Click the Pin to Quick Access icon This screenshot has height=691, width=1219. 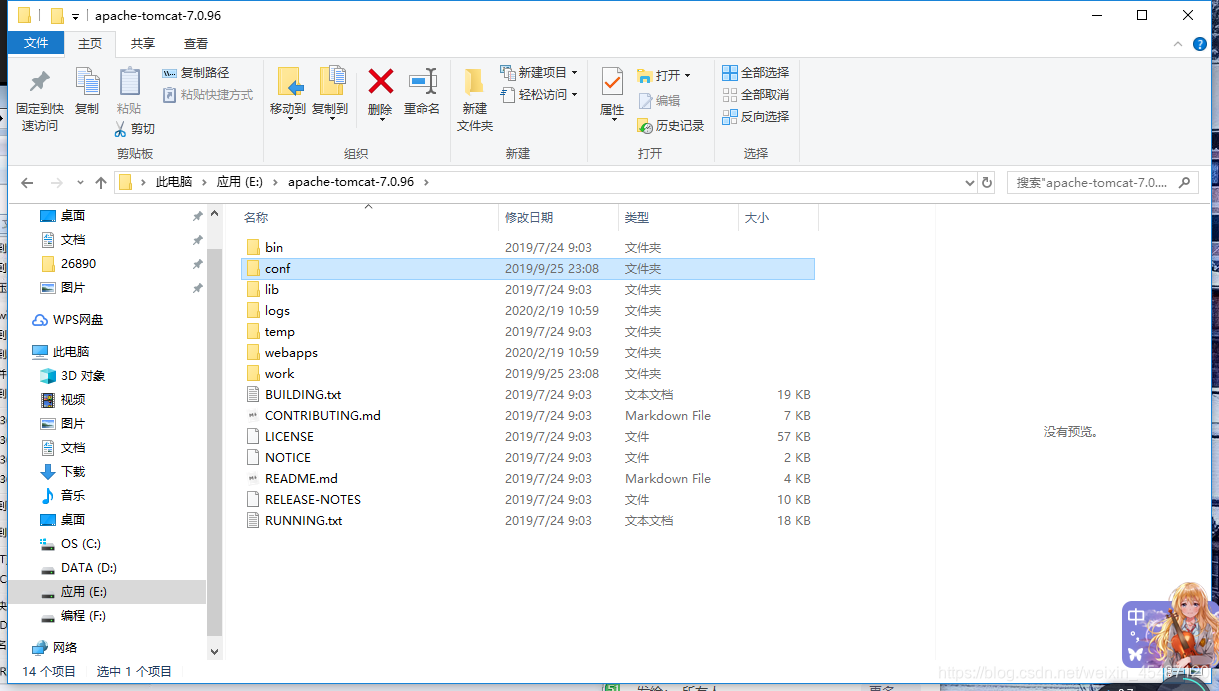(x=40, y=83)
